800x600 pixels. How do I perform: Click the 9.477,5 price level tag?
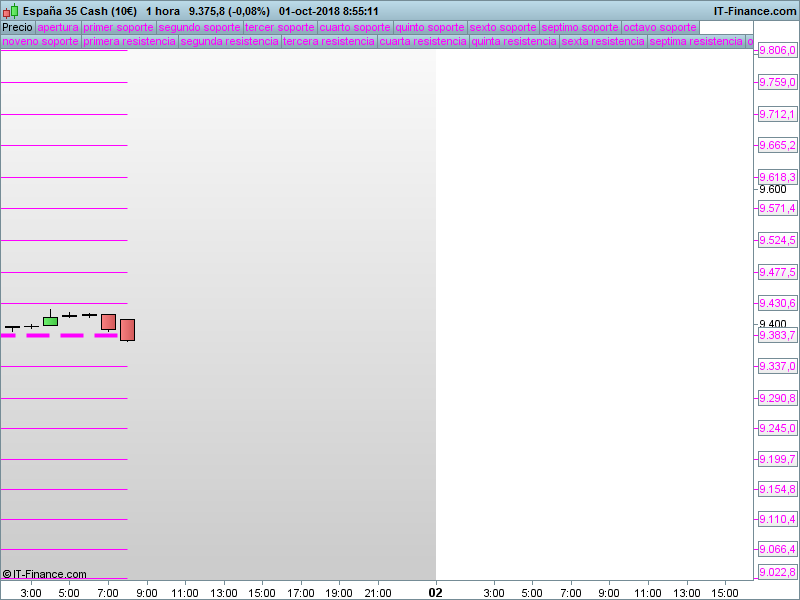point(777,272)
